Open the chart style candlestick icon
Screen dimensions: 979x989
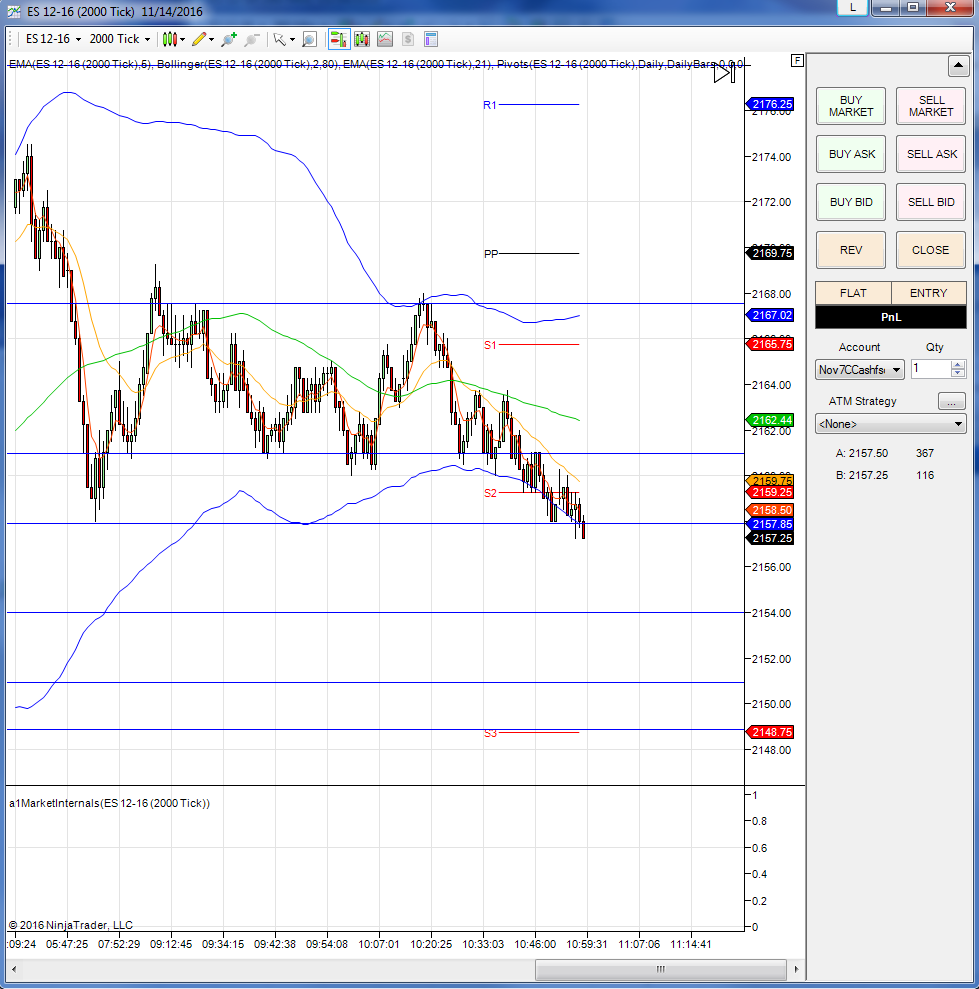tap(169, 39)
